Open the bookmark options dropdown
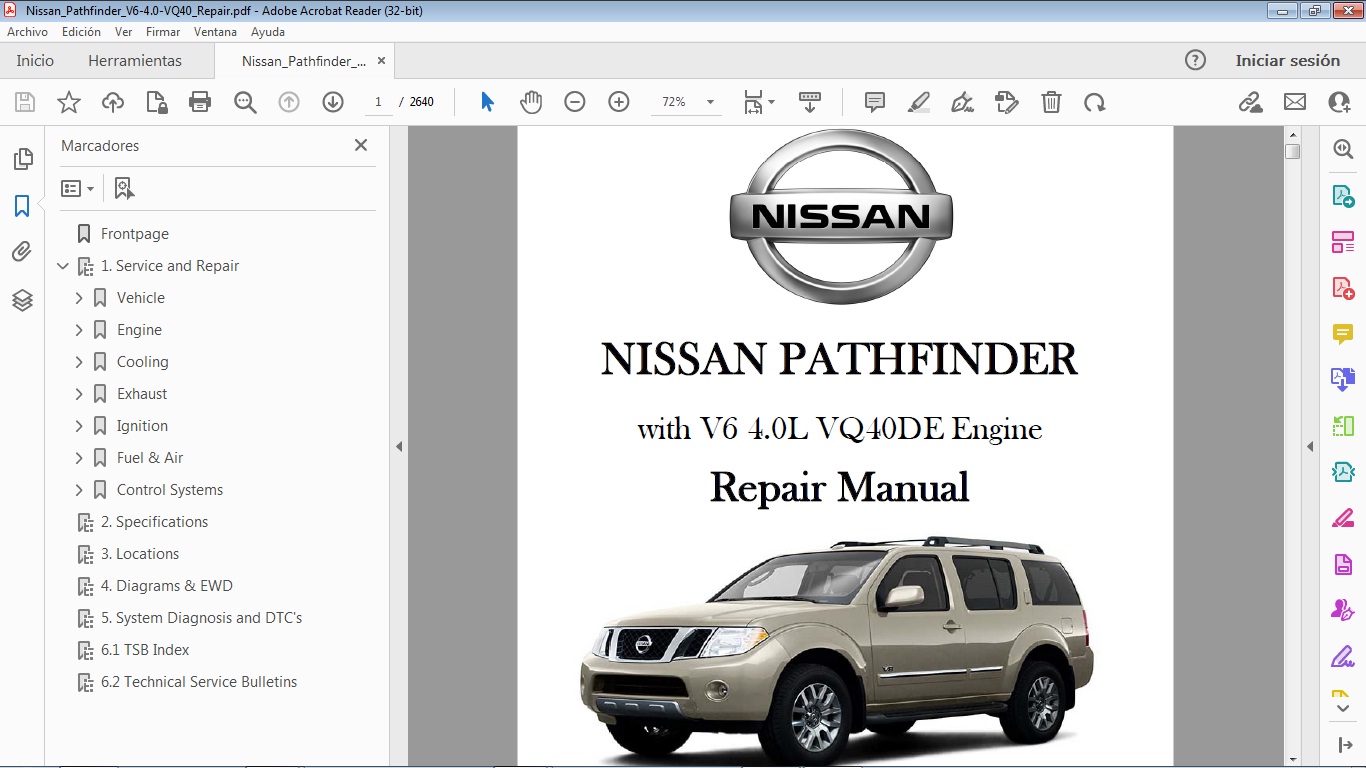The width and height of the screenshot is (1366, 768). click(78, 188)
